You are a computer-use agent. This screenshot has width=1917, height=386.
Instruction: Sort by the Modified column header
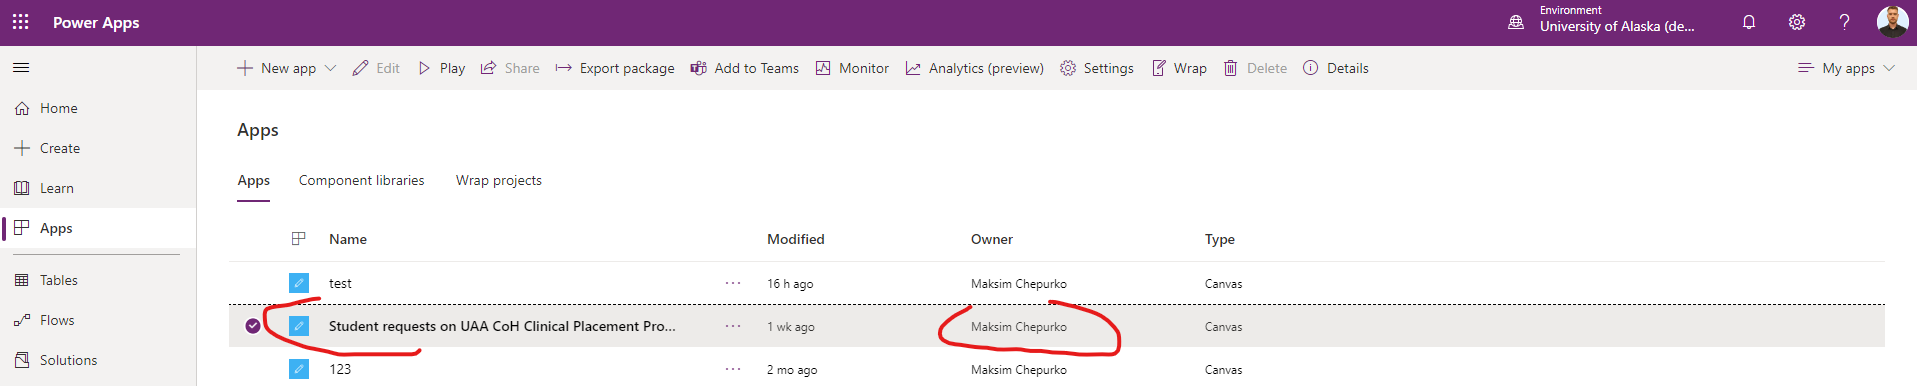tap(796, 239)
